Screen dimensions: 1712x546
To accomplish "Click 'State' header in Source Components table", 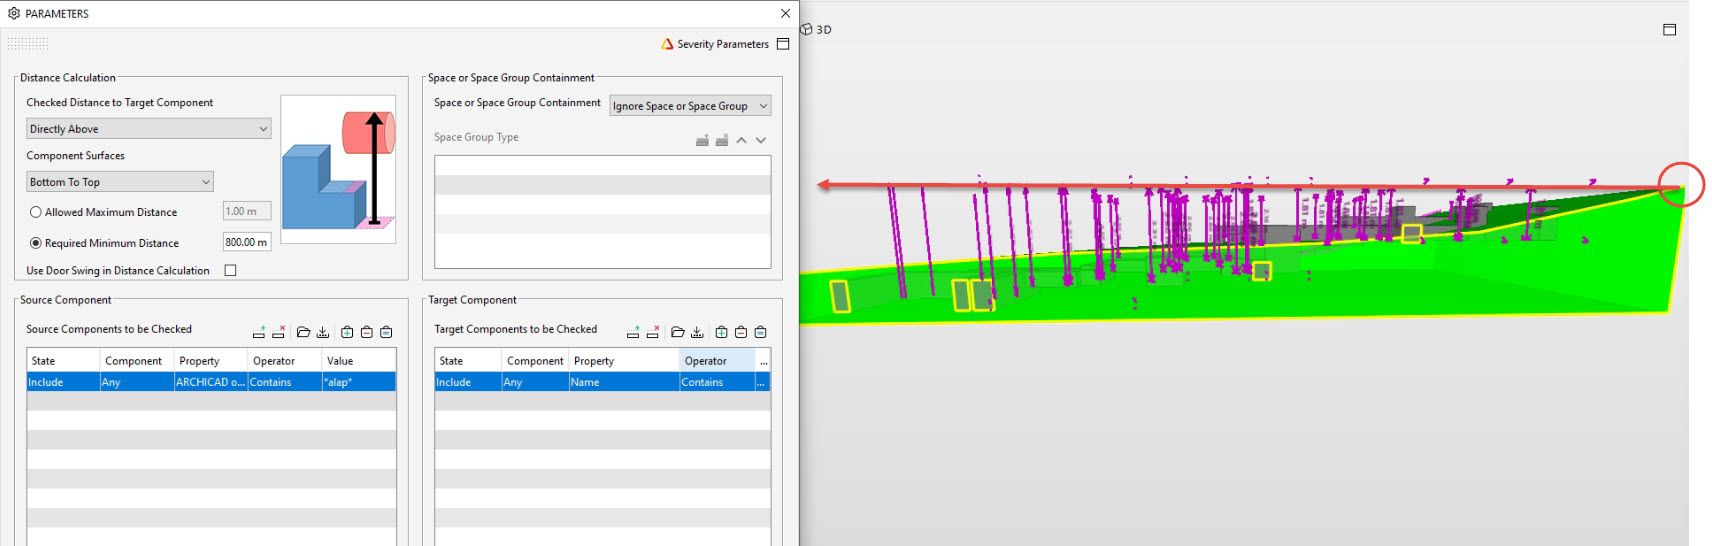I will point(63,361).
